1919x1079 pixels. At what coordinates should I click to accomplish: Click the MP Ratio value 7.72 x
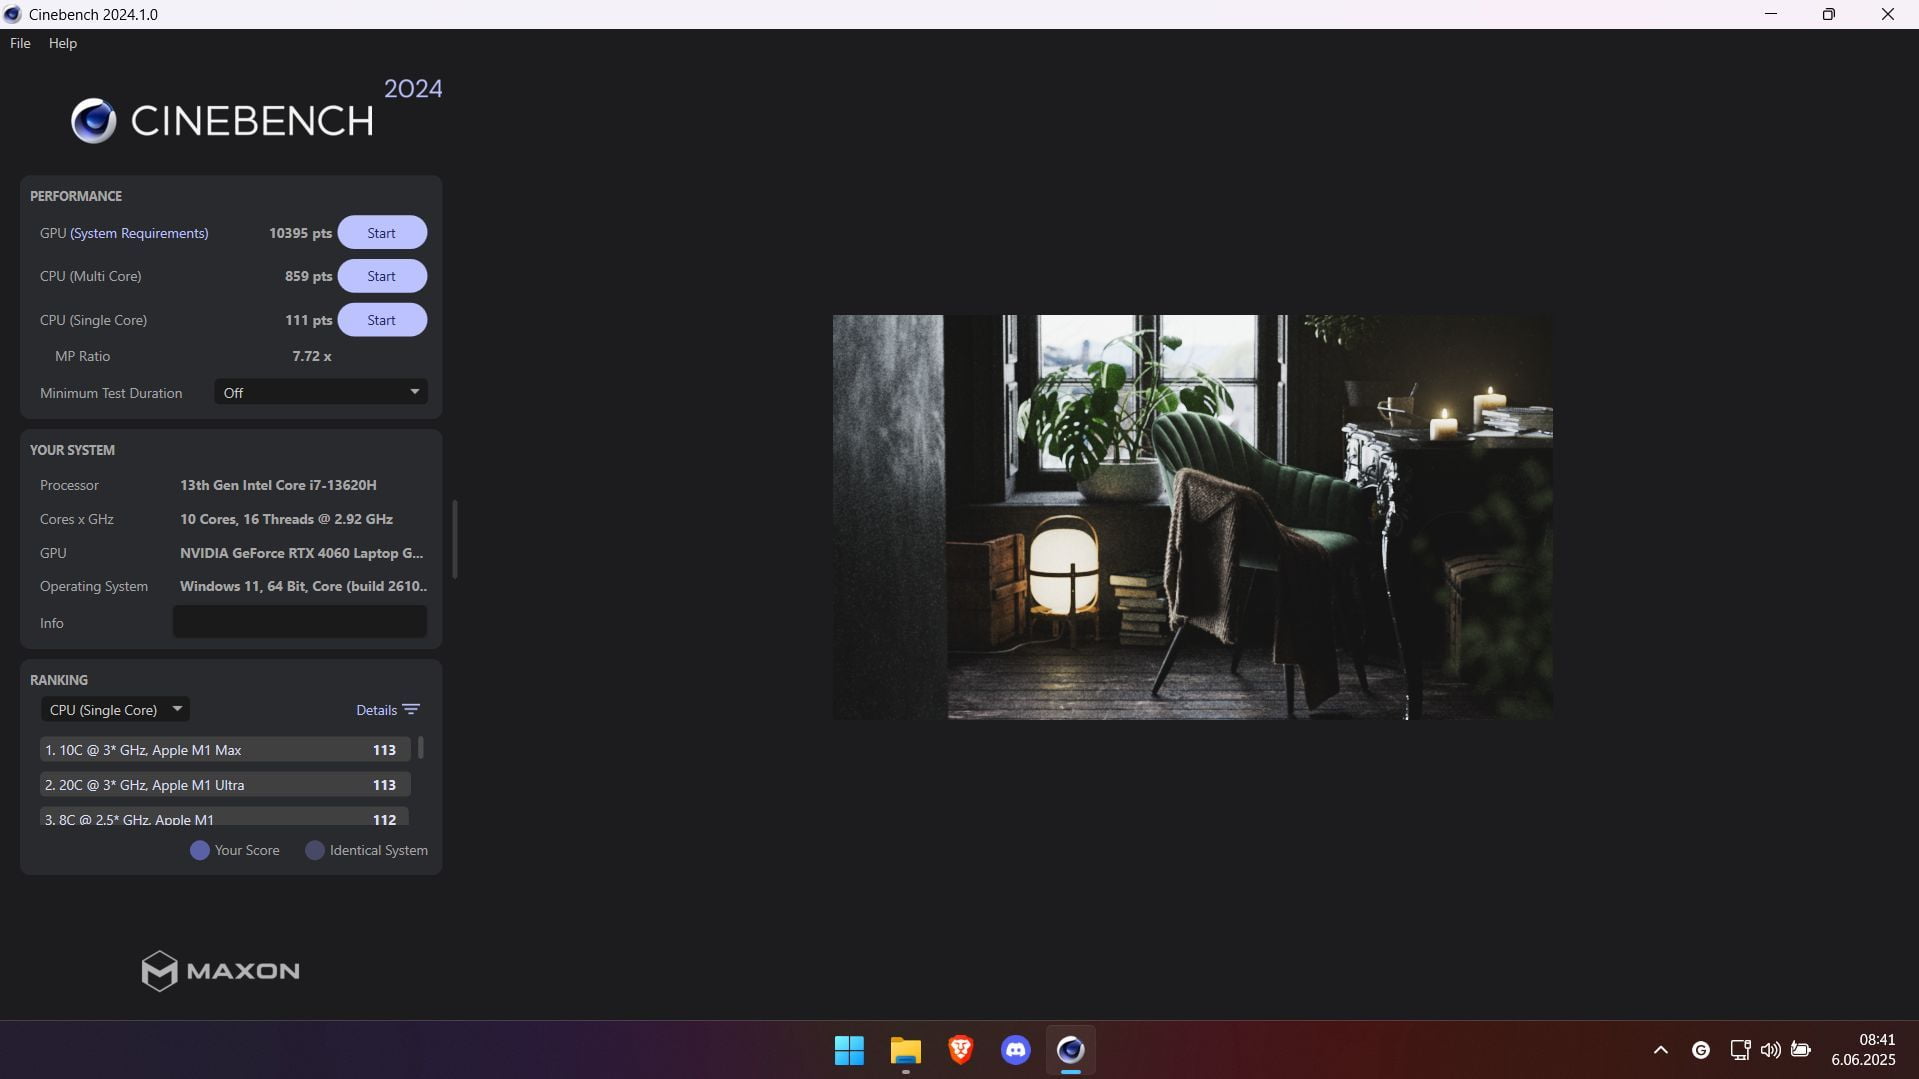(312, 356)
